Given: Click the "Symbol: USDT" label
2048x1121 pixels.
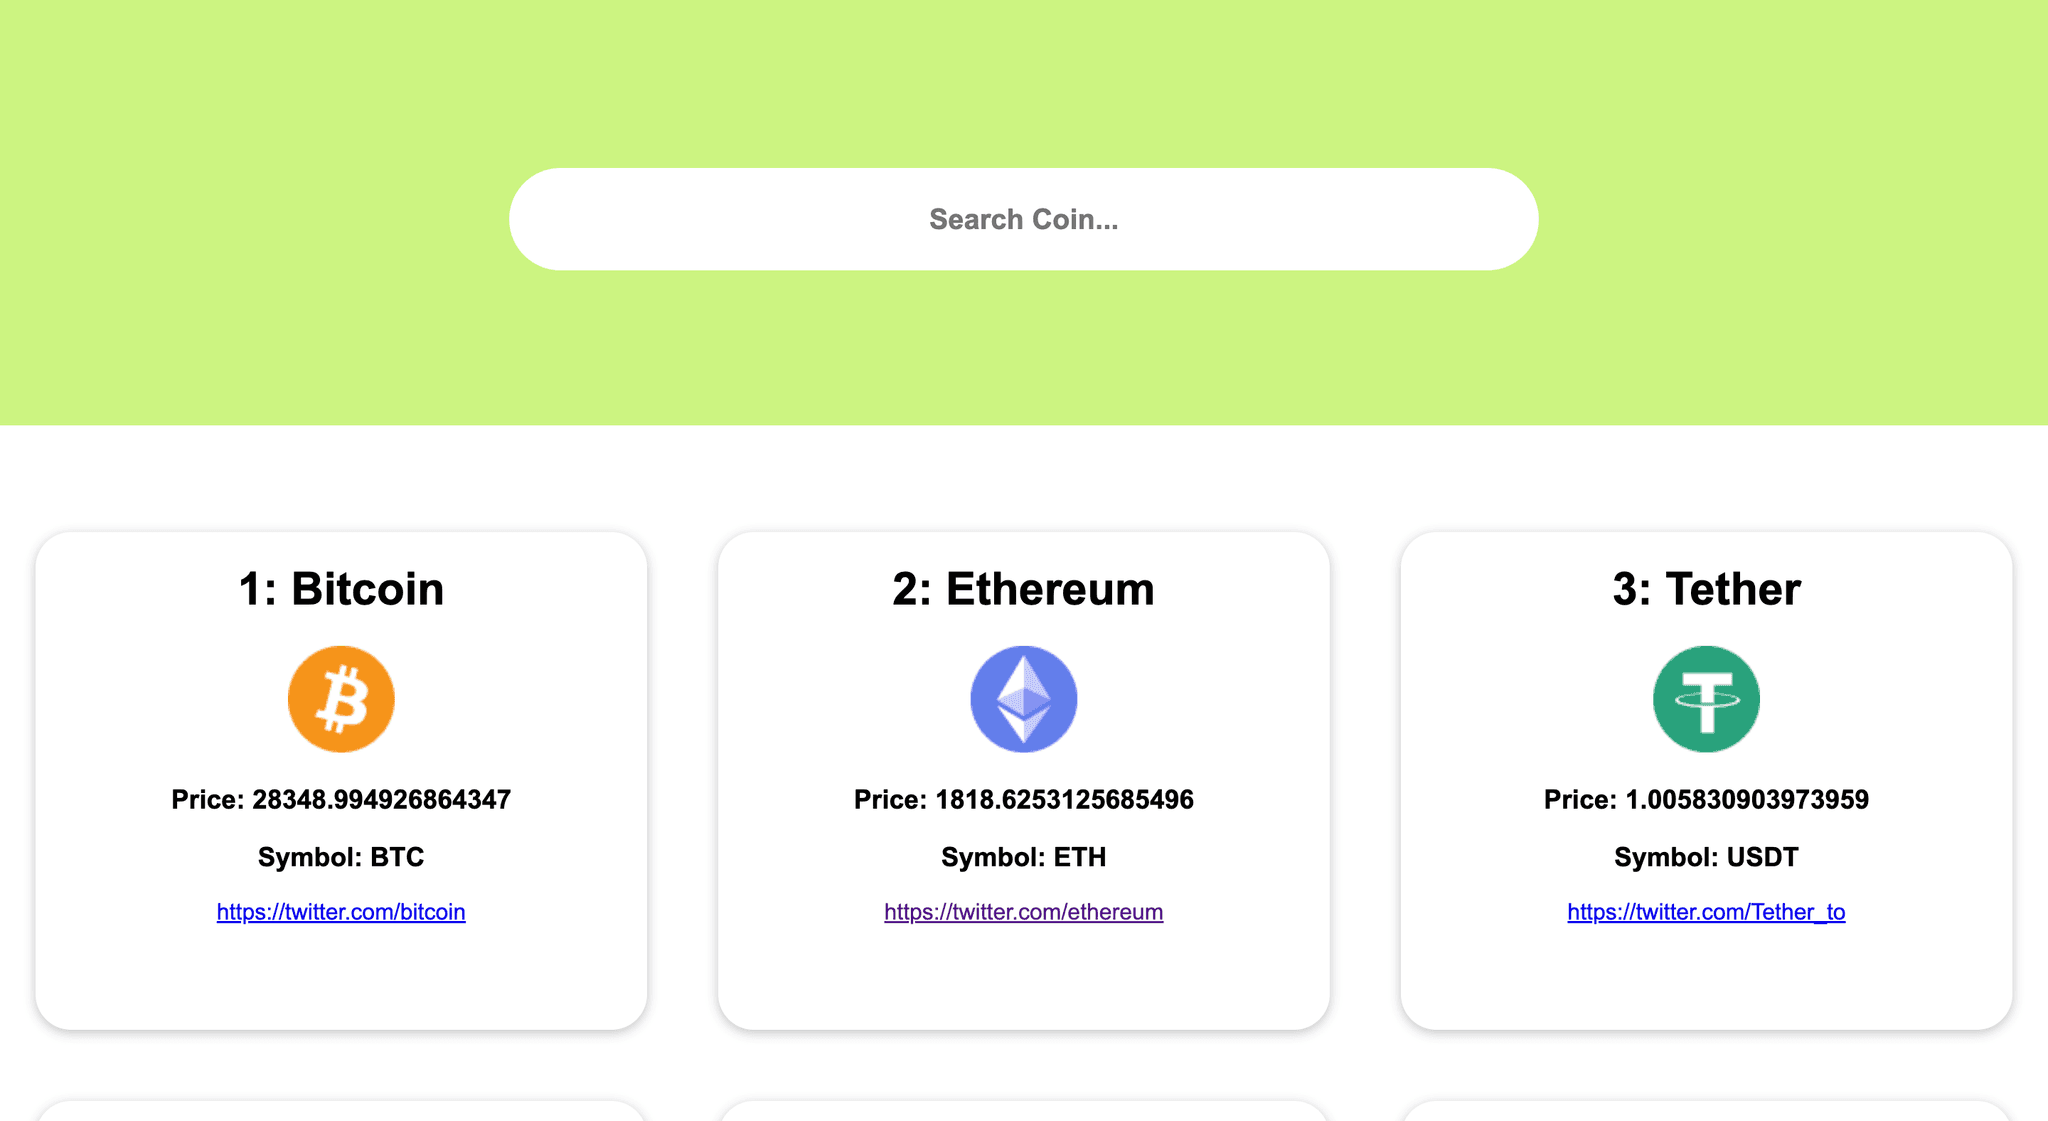Looking at the screenshot, I should tap(1706, 857).
